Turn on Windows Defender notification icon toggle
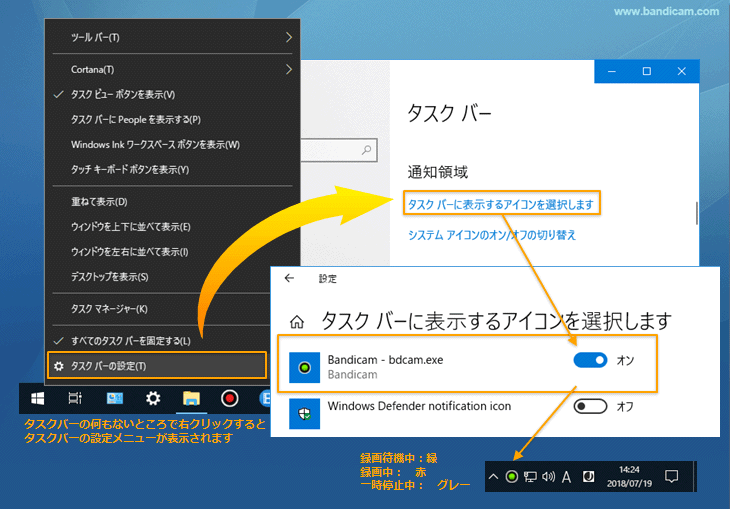 click(x=590, y=407)
